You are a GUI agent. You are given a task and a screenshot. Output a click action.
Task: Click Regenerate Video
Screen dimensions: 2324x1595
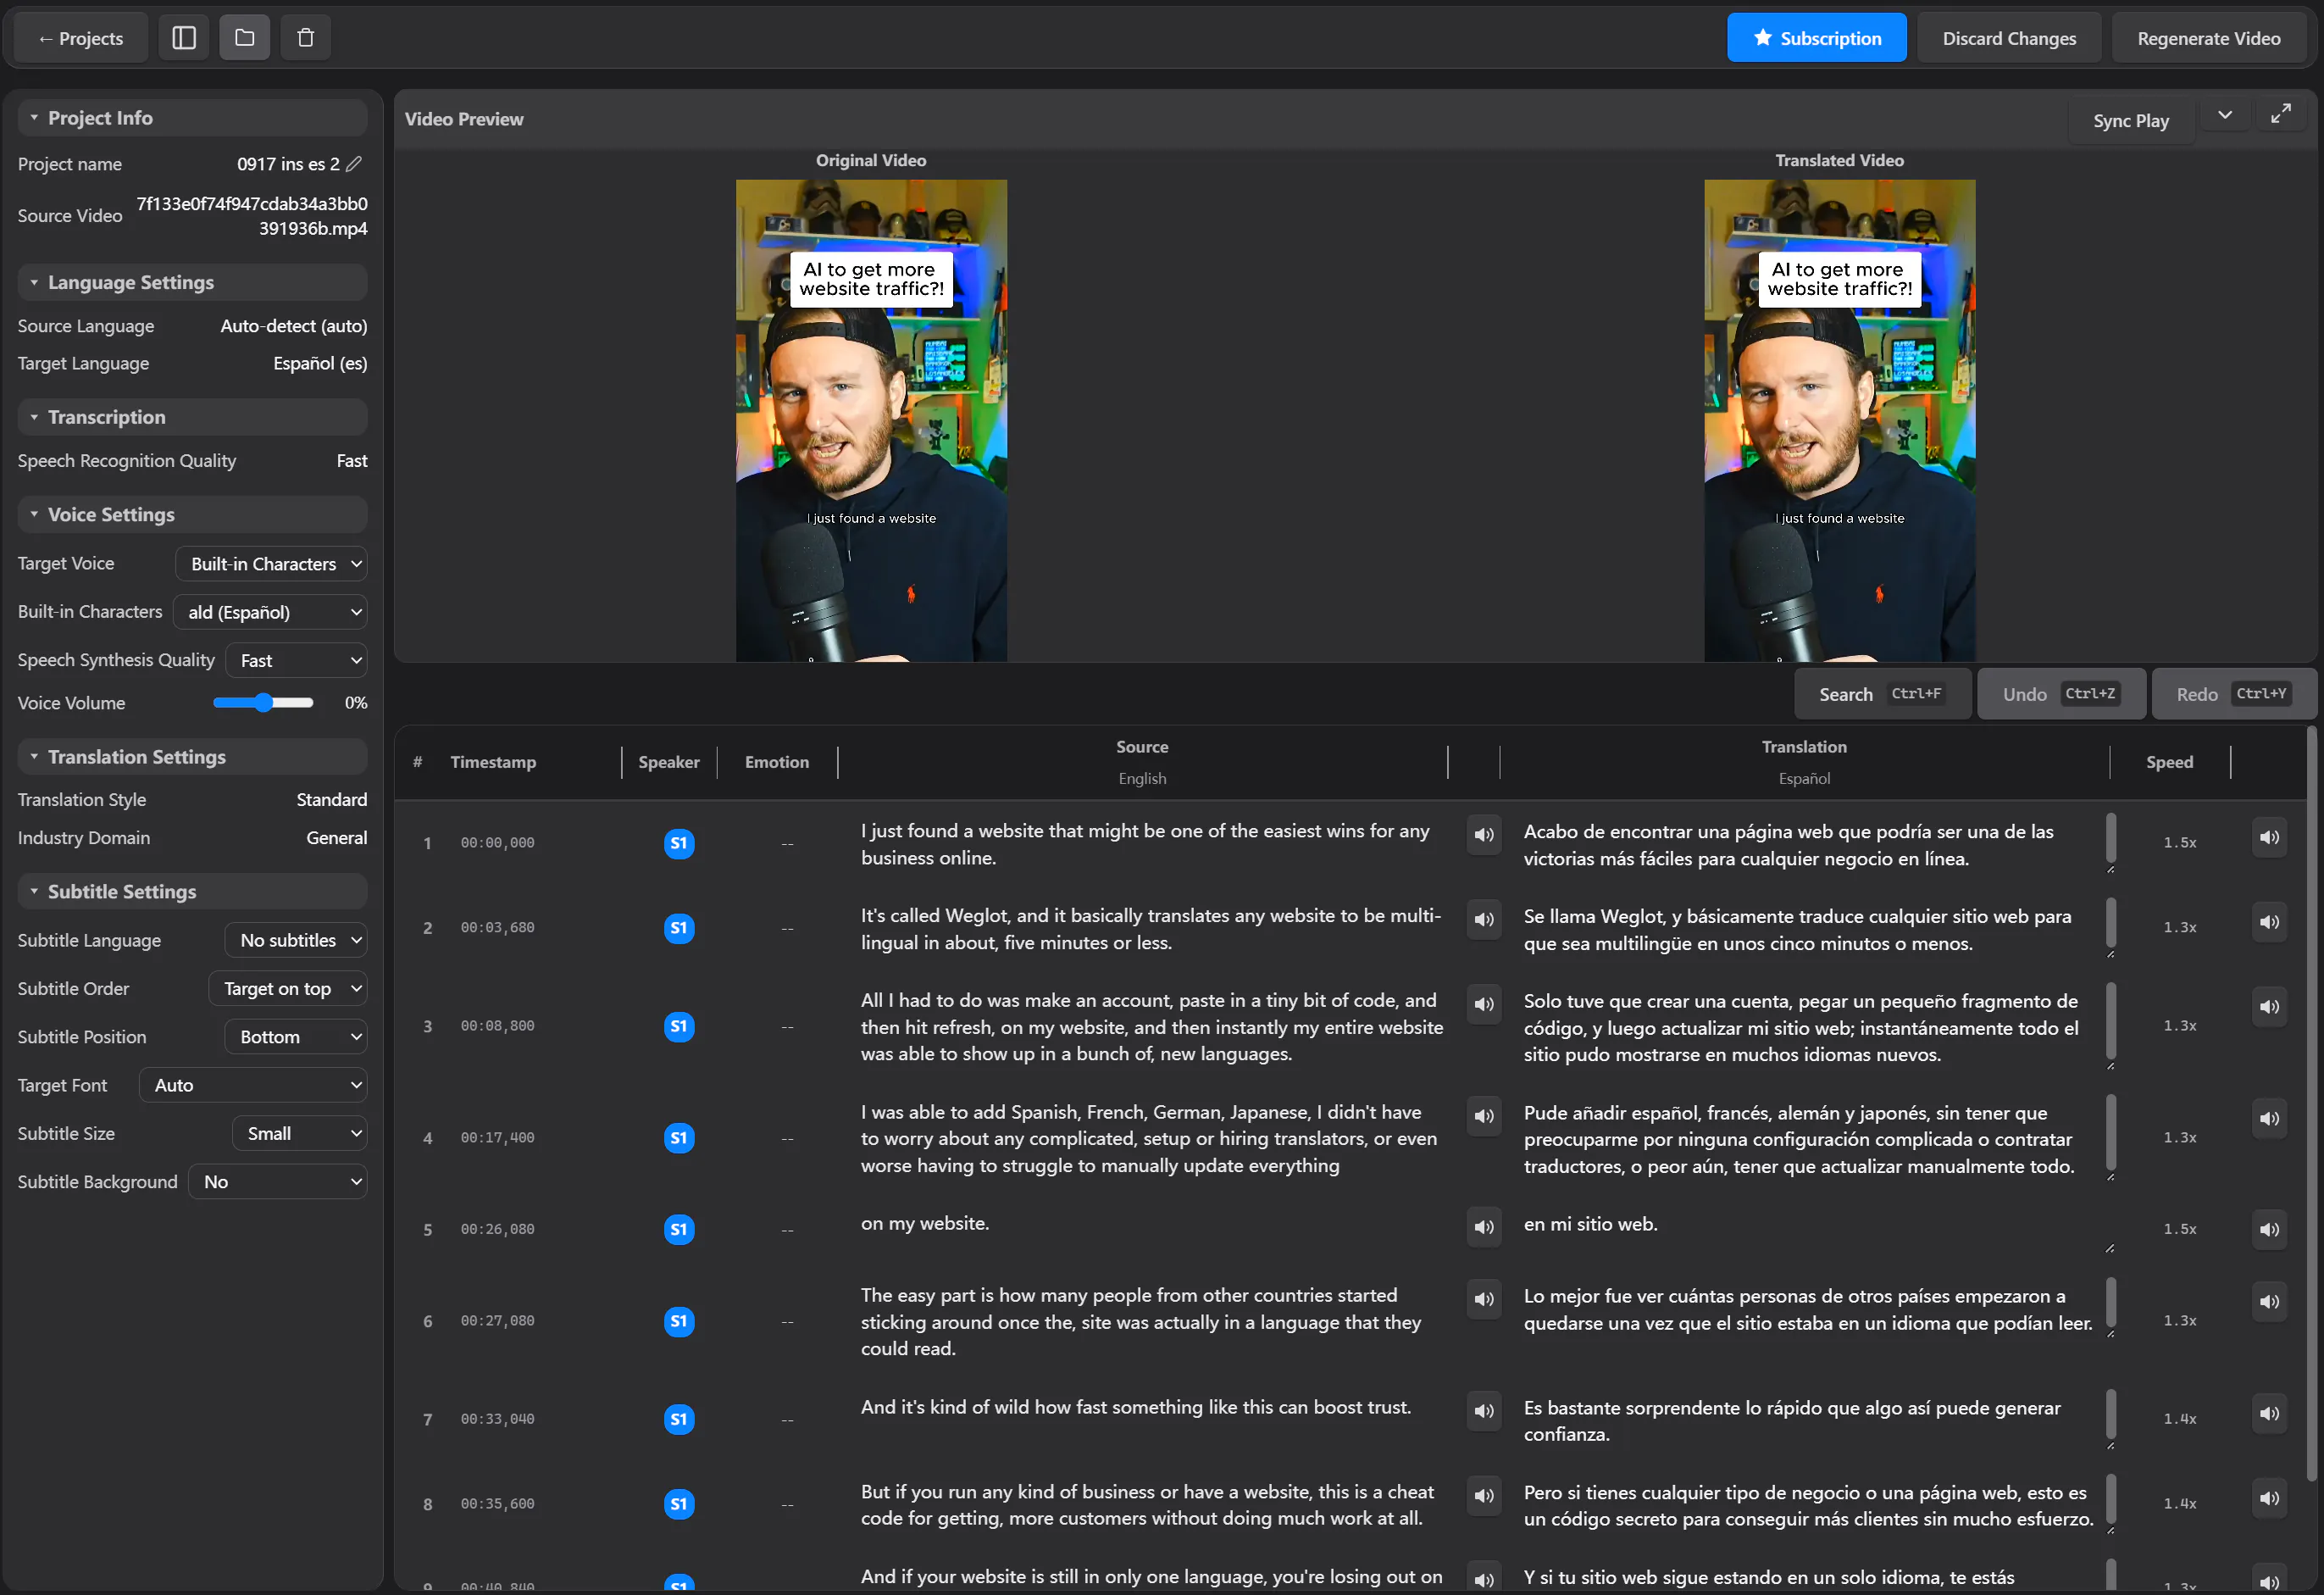(x=2209, y=38)
